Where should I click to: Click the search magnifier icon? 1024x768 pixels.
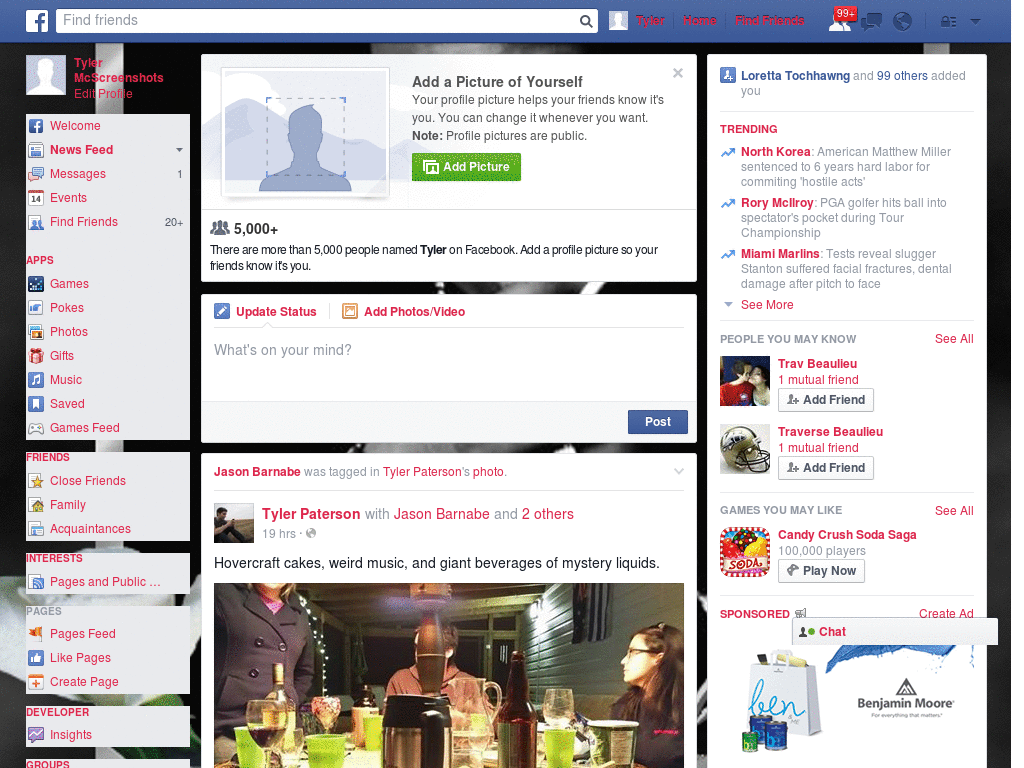point(586,21)
